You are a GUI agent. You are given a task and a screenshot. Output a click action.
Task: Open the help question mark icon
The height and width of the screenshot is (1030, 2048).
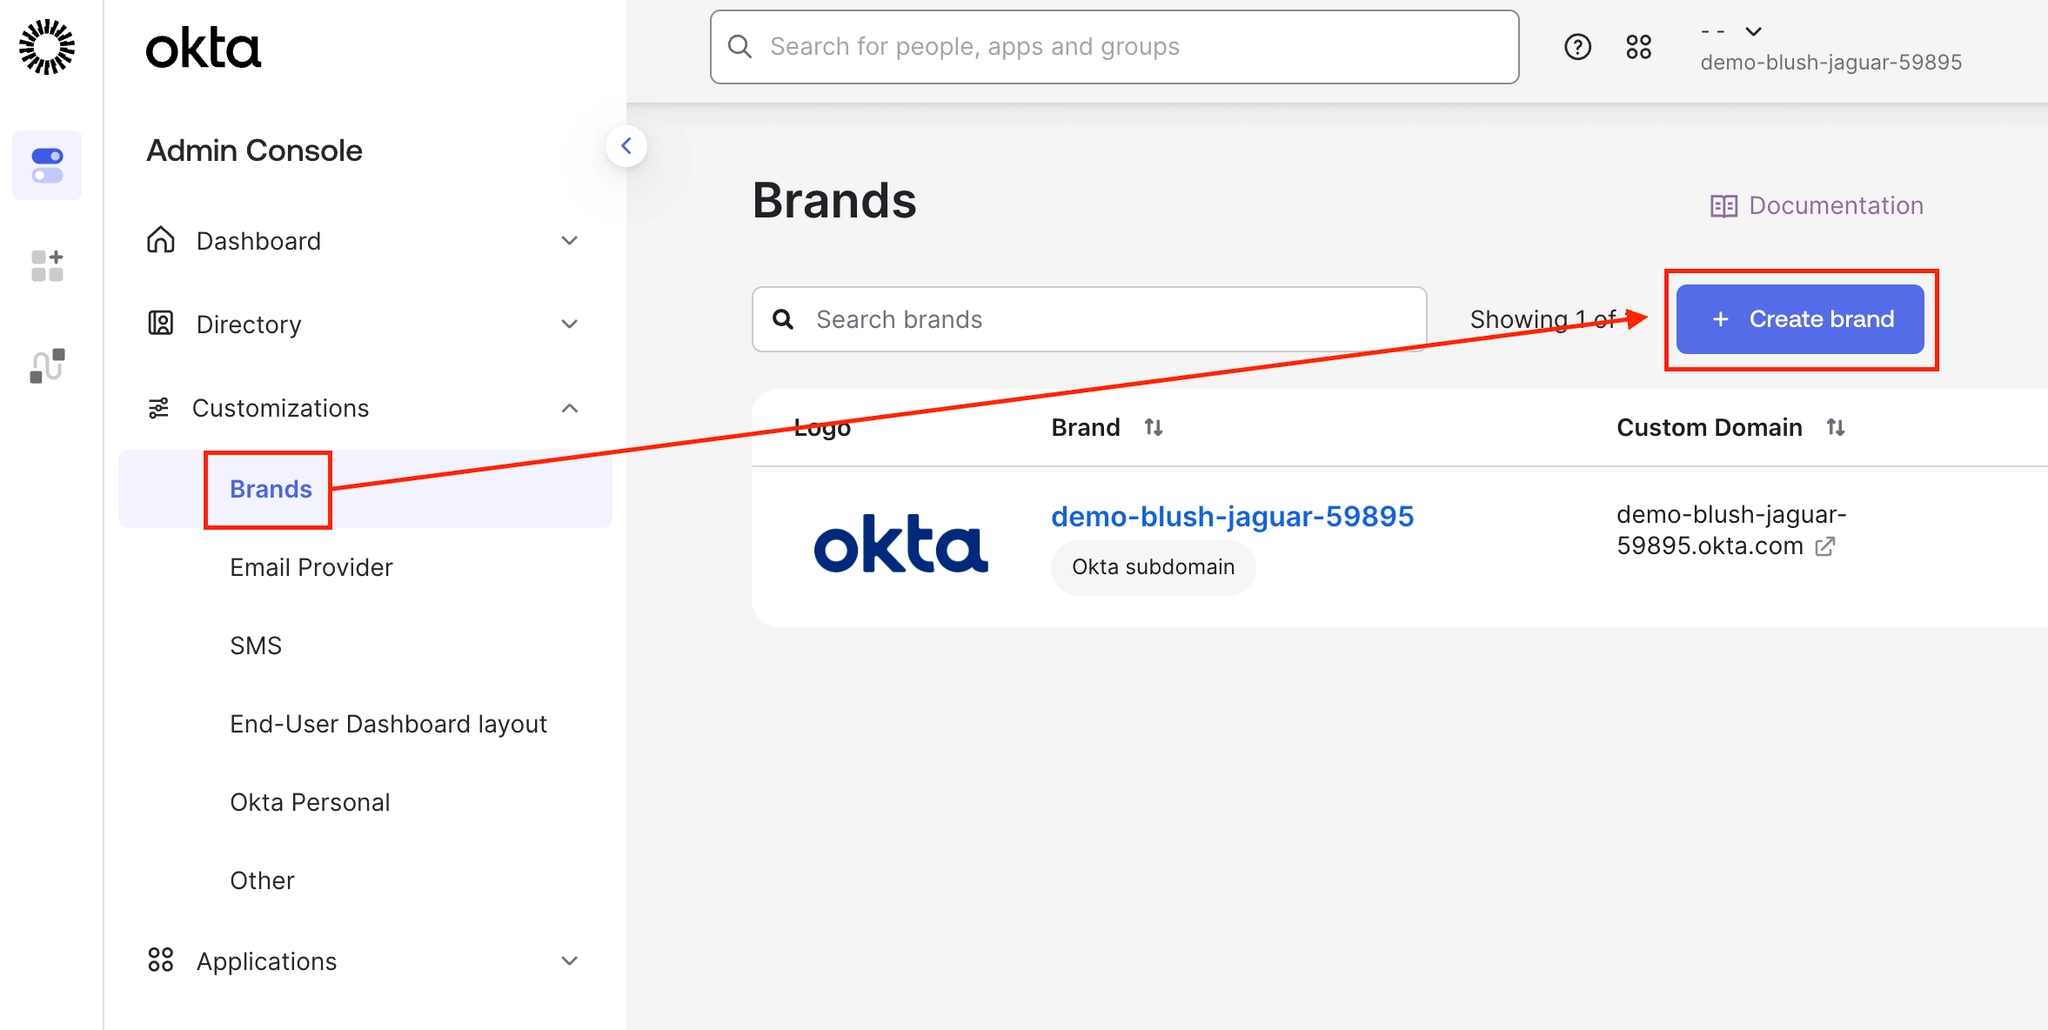[1578, 47]
